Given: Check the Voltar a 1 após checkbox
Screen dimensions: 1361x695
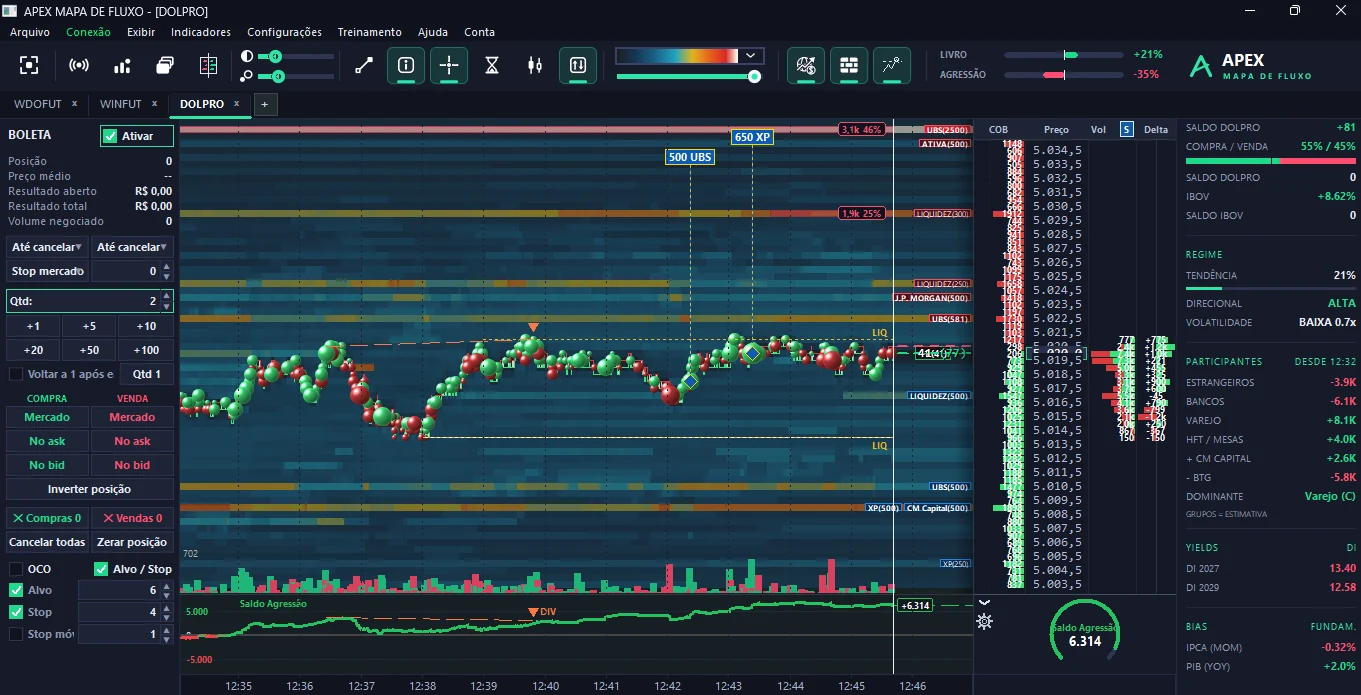Looking at the screenshot, I should point(16,374).
